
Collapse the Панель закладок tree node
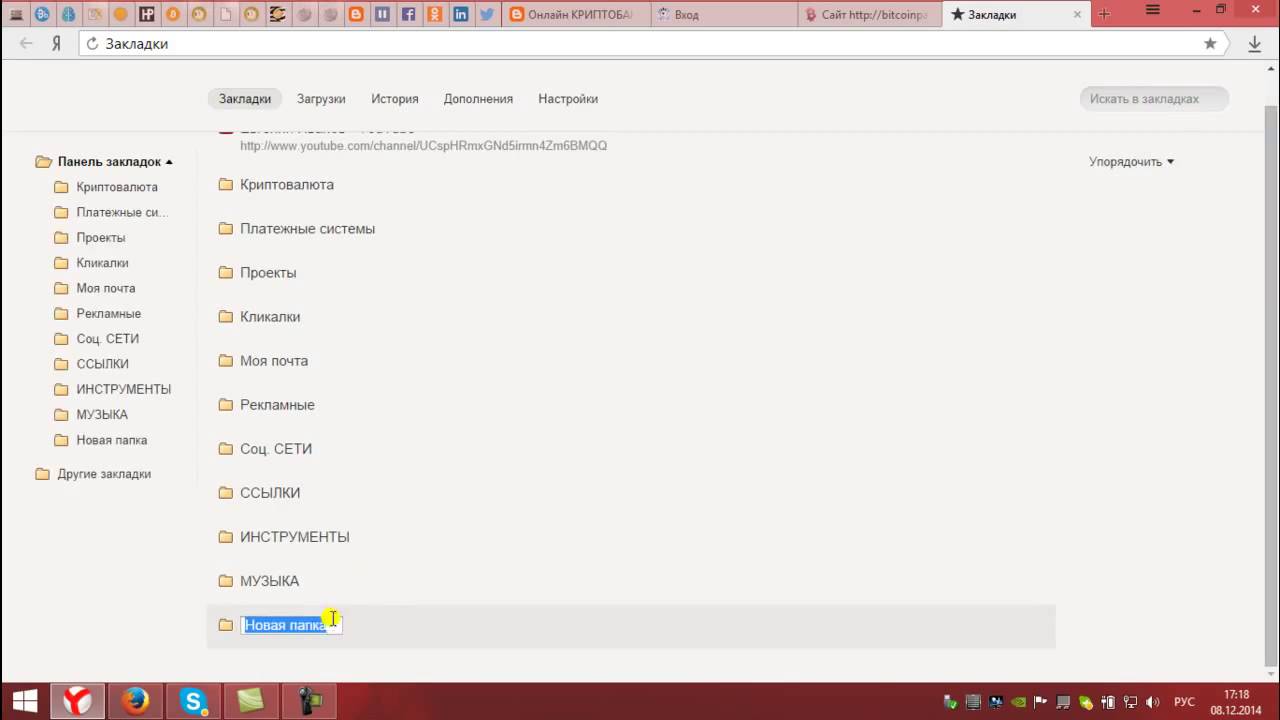169,162
